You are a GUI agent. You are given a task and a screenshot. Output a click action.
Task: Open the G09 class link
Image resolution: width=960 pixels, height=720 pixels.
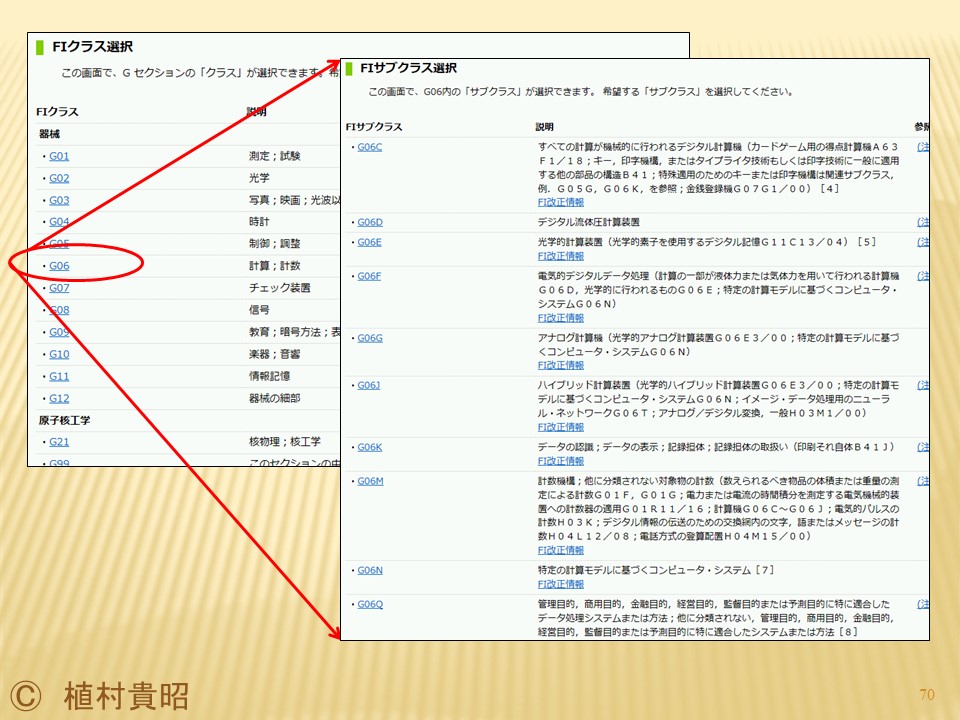[59, 332]
